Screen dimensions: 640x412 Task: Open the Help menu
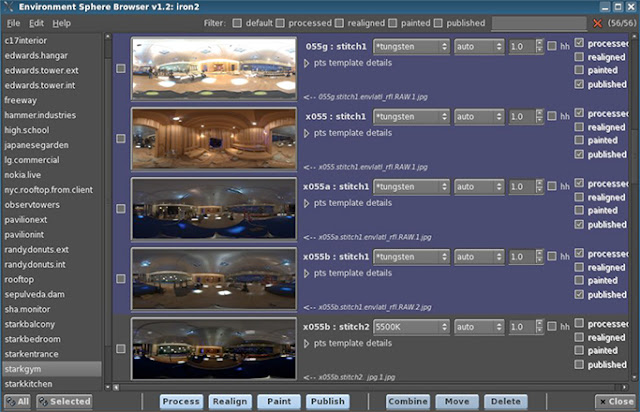coord(61,23)
